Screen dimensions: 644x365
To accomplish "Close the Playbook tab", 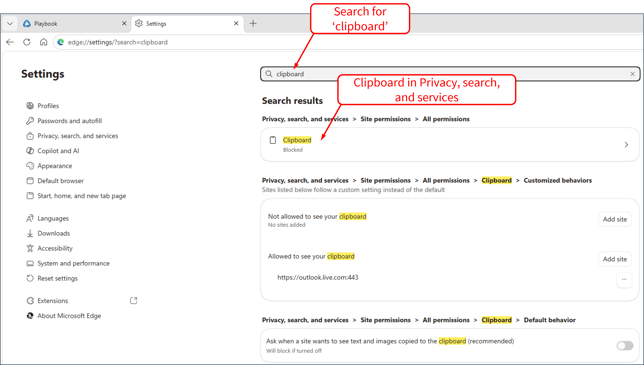I will pyautogui.click(x=124, y=24).
